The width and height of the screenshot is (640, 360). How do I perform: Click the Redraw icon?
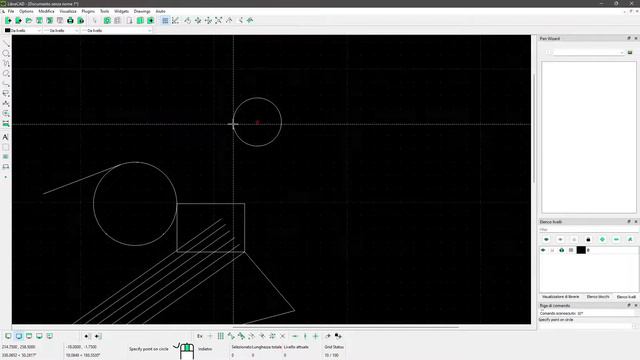pyautogui.click(x=187, y=20)
